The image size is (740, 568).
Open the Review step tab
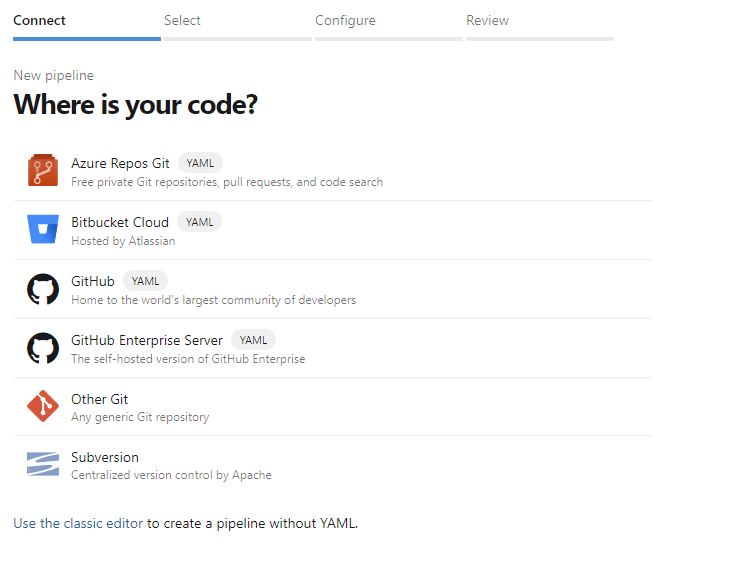pyautogui.click(x=540, y=26)
